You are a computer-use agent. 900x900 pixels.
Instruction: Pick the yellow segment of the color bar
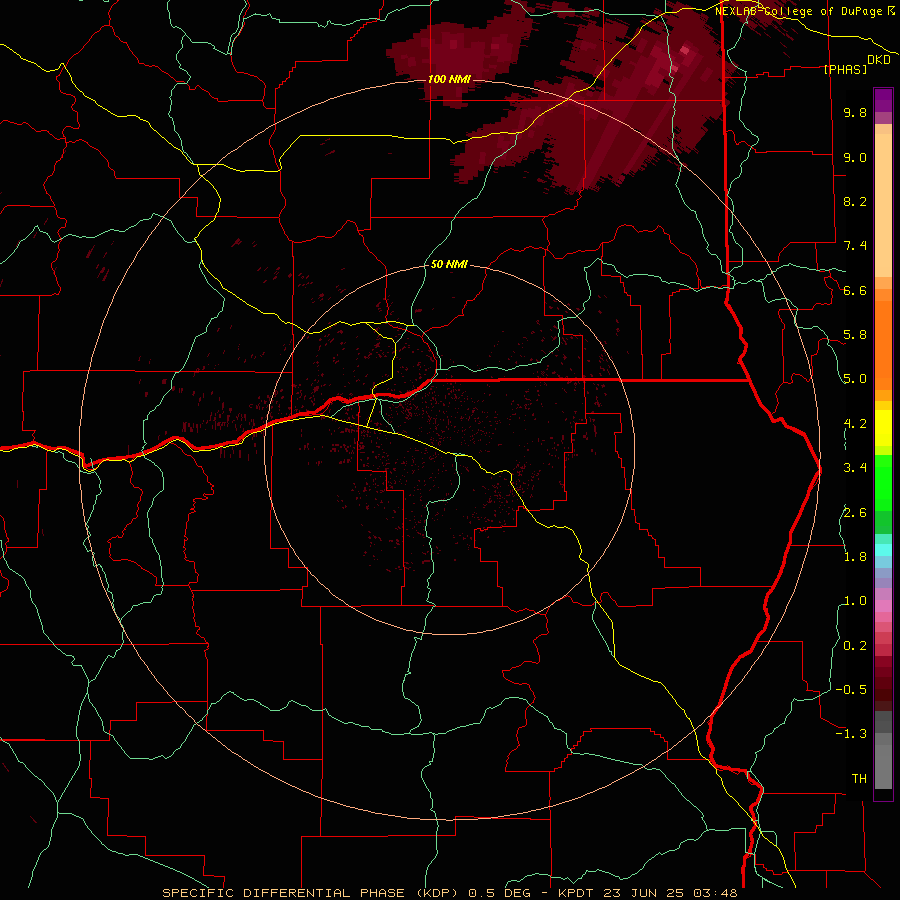(883, 428)
